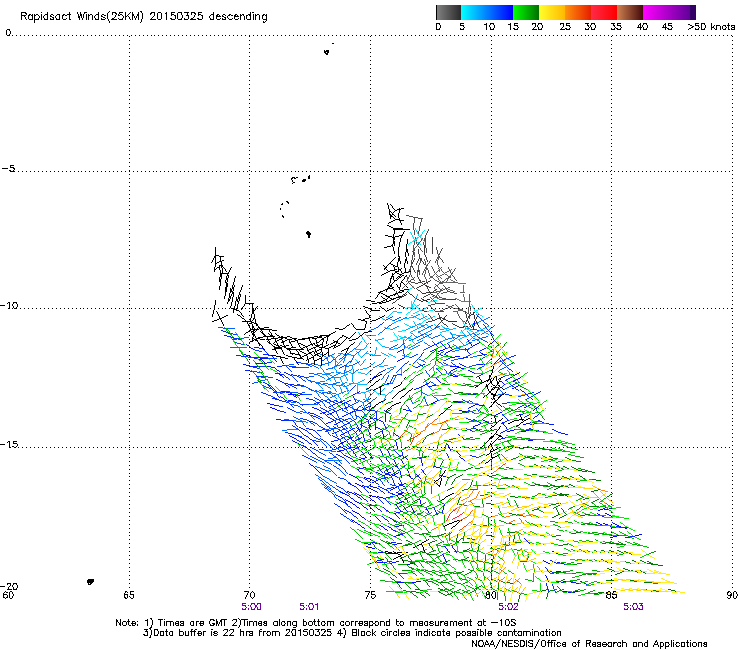The width and height of the screenshot is (740, 650).
Task: Click the red 30-35 knots legend color
Action: pos(604,12)
